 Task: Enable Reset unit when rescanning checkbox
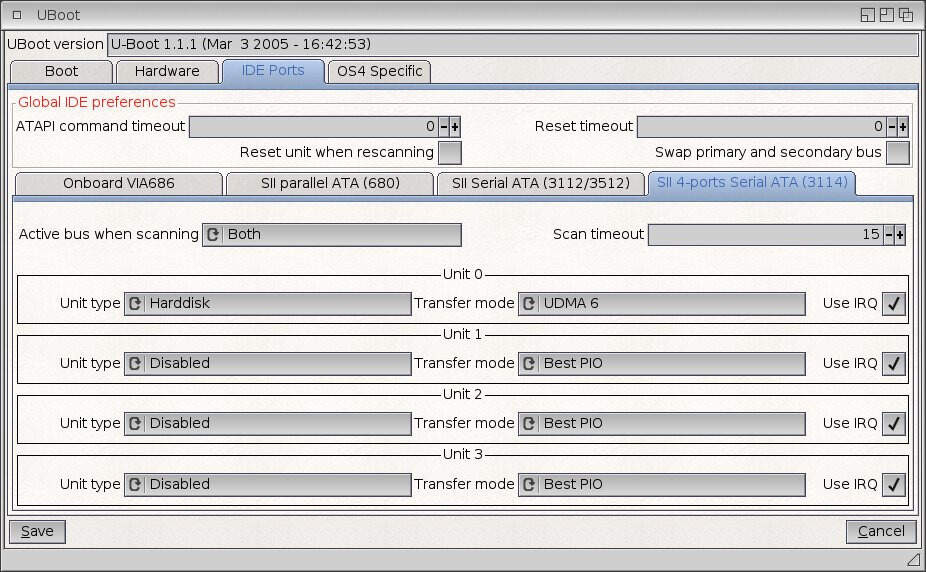click(450, 153)
